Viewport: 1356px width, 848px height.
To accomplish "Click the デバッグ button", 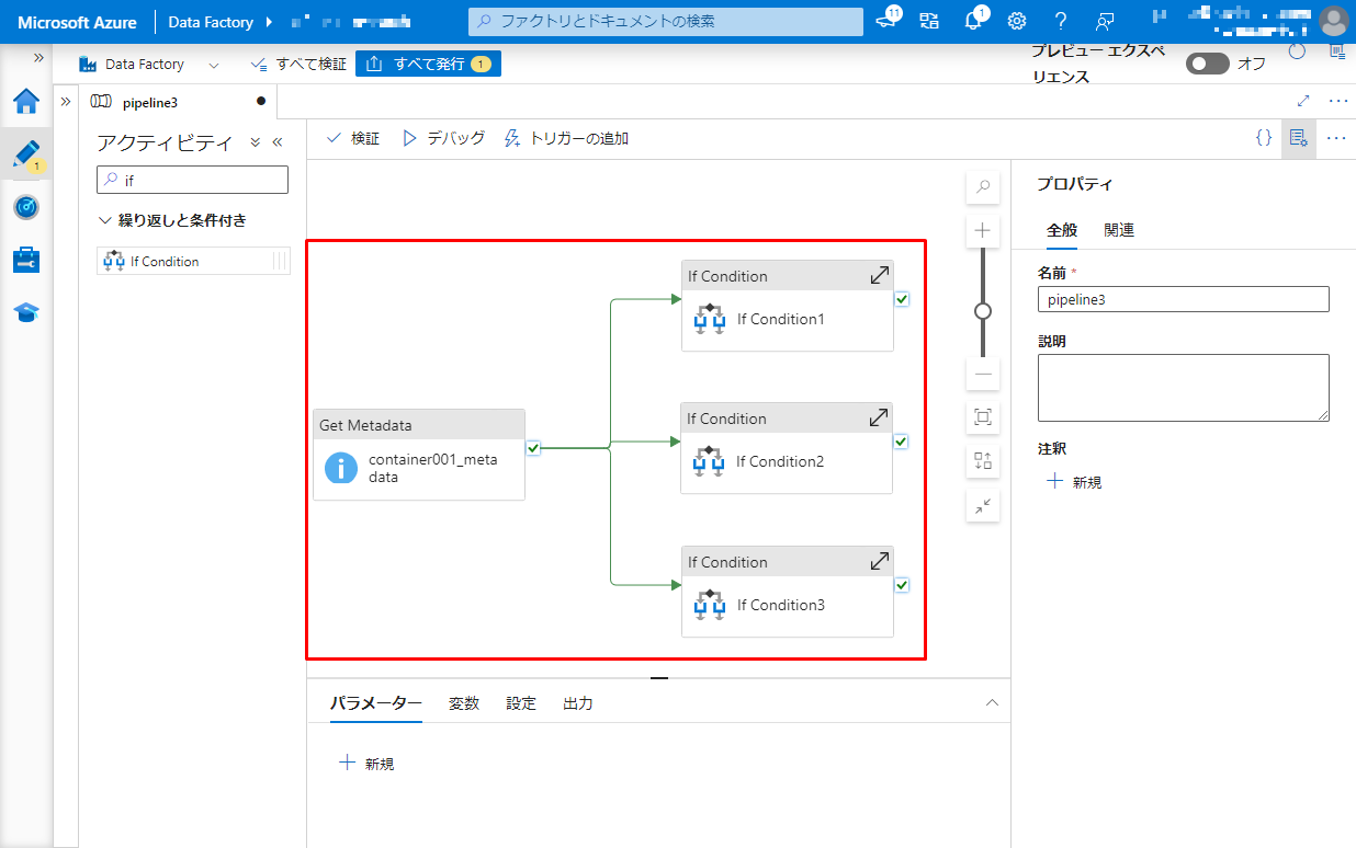I will (444, 138).
